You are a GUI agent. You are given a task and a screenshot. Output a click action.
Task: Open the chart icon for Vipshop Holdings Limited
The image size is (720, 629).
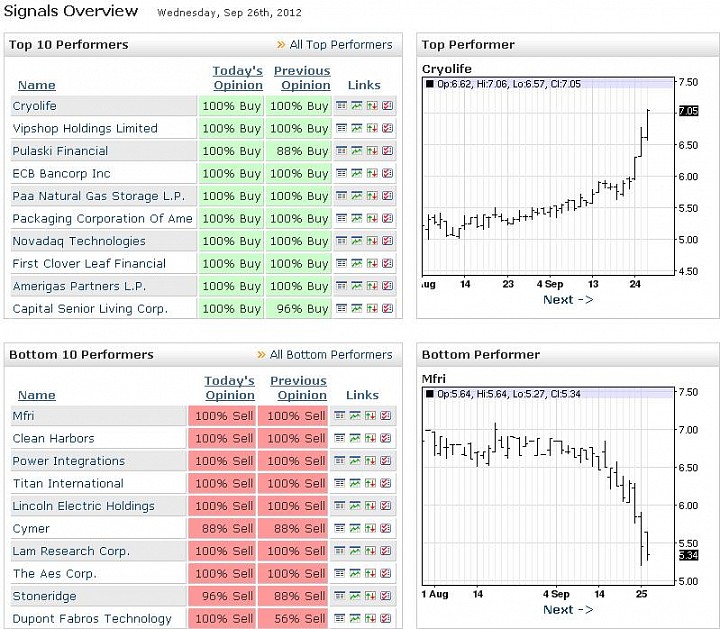click(357, 128)
